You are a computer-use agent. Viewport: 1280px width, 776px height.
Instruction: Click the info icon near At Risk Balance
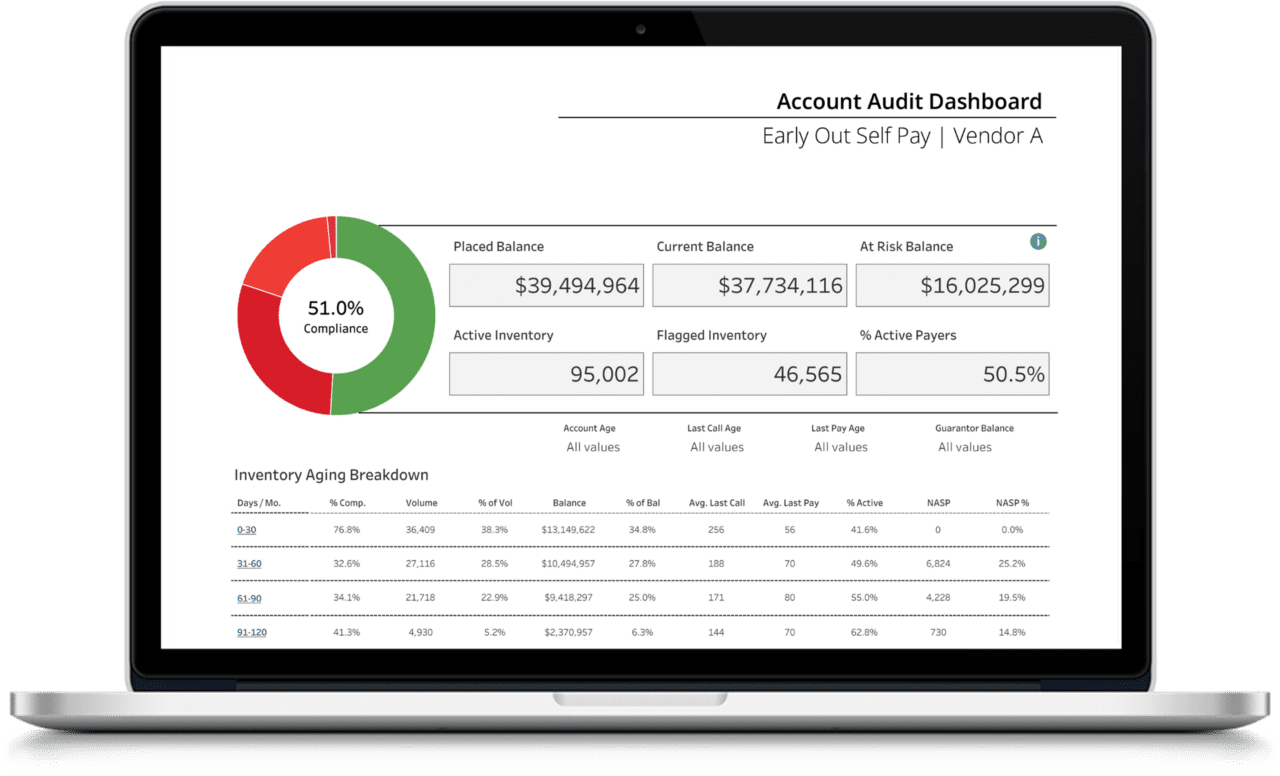(x=1038, y=241)
